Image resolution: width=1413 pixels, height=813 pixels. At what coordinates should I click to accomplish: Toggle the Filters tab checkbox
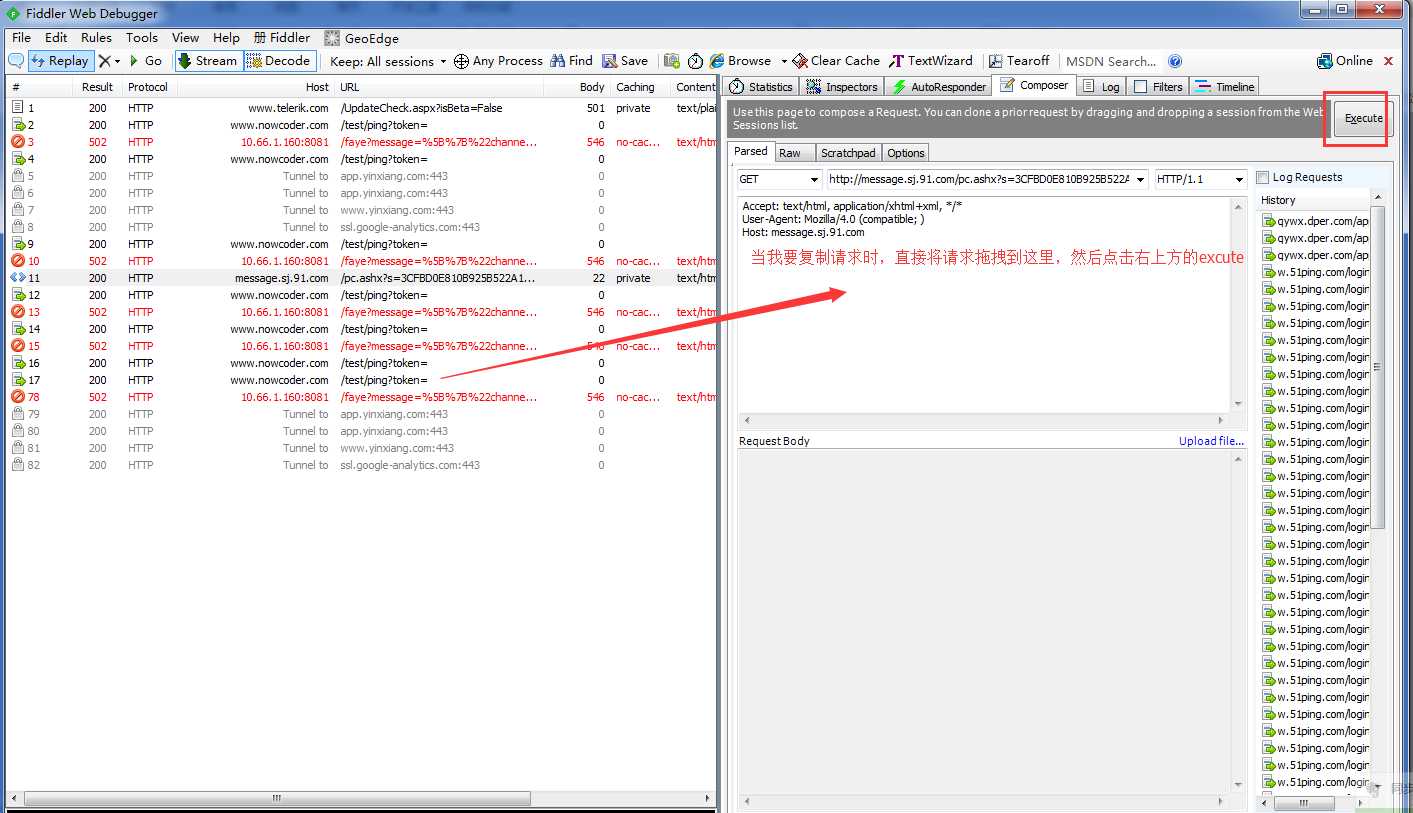click(x=1141, y=87)
